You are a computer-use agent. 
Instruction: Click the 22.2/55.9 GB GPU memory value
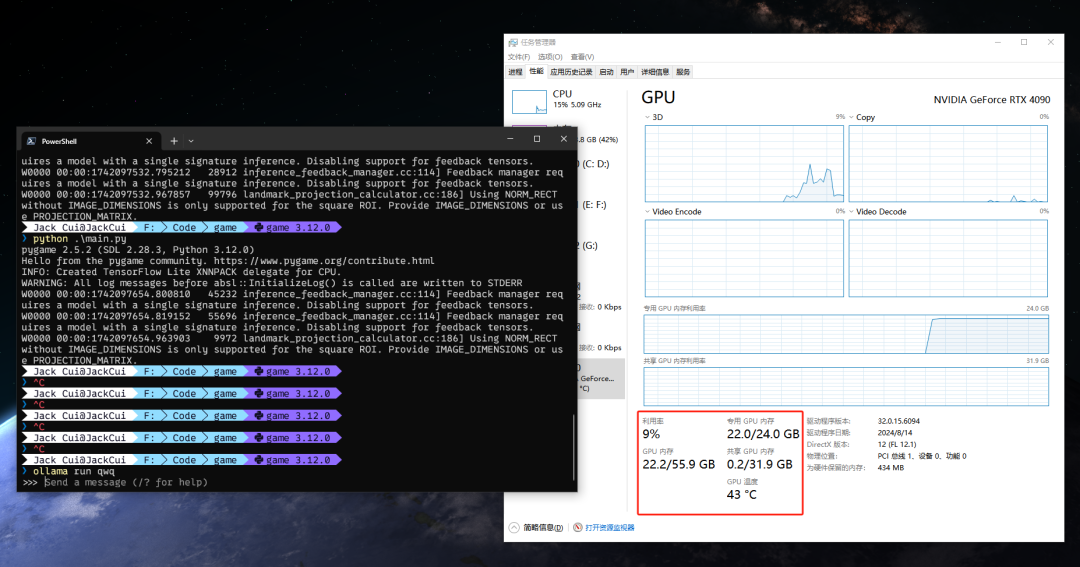678,464
